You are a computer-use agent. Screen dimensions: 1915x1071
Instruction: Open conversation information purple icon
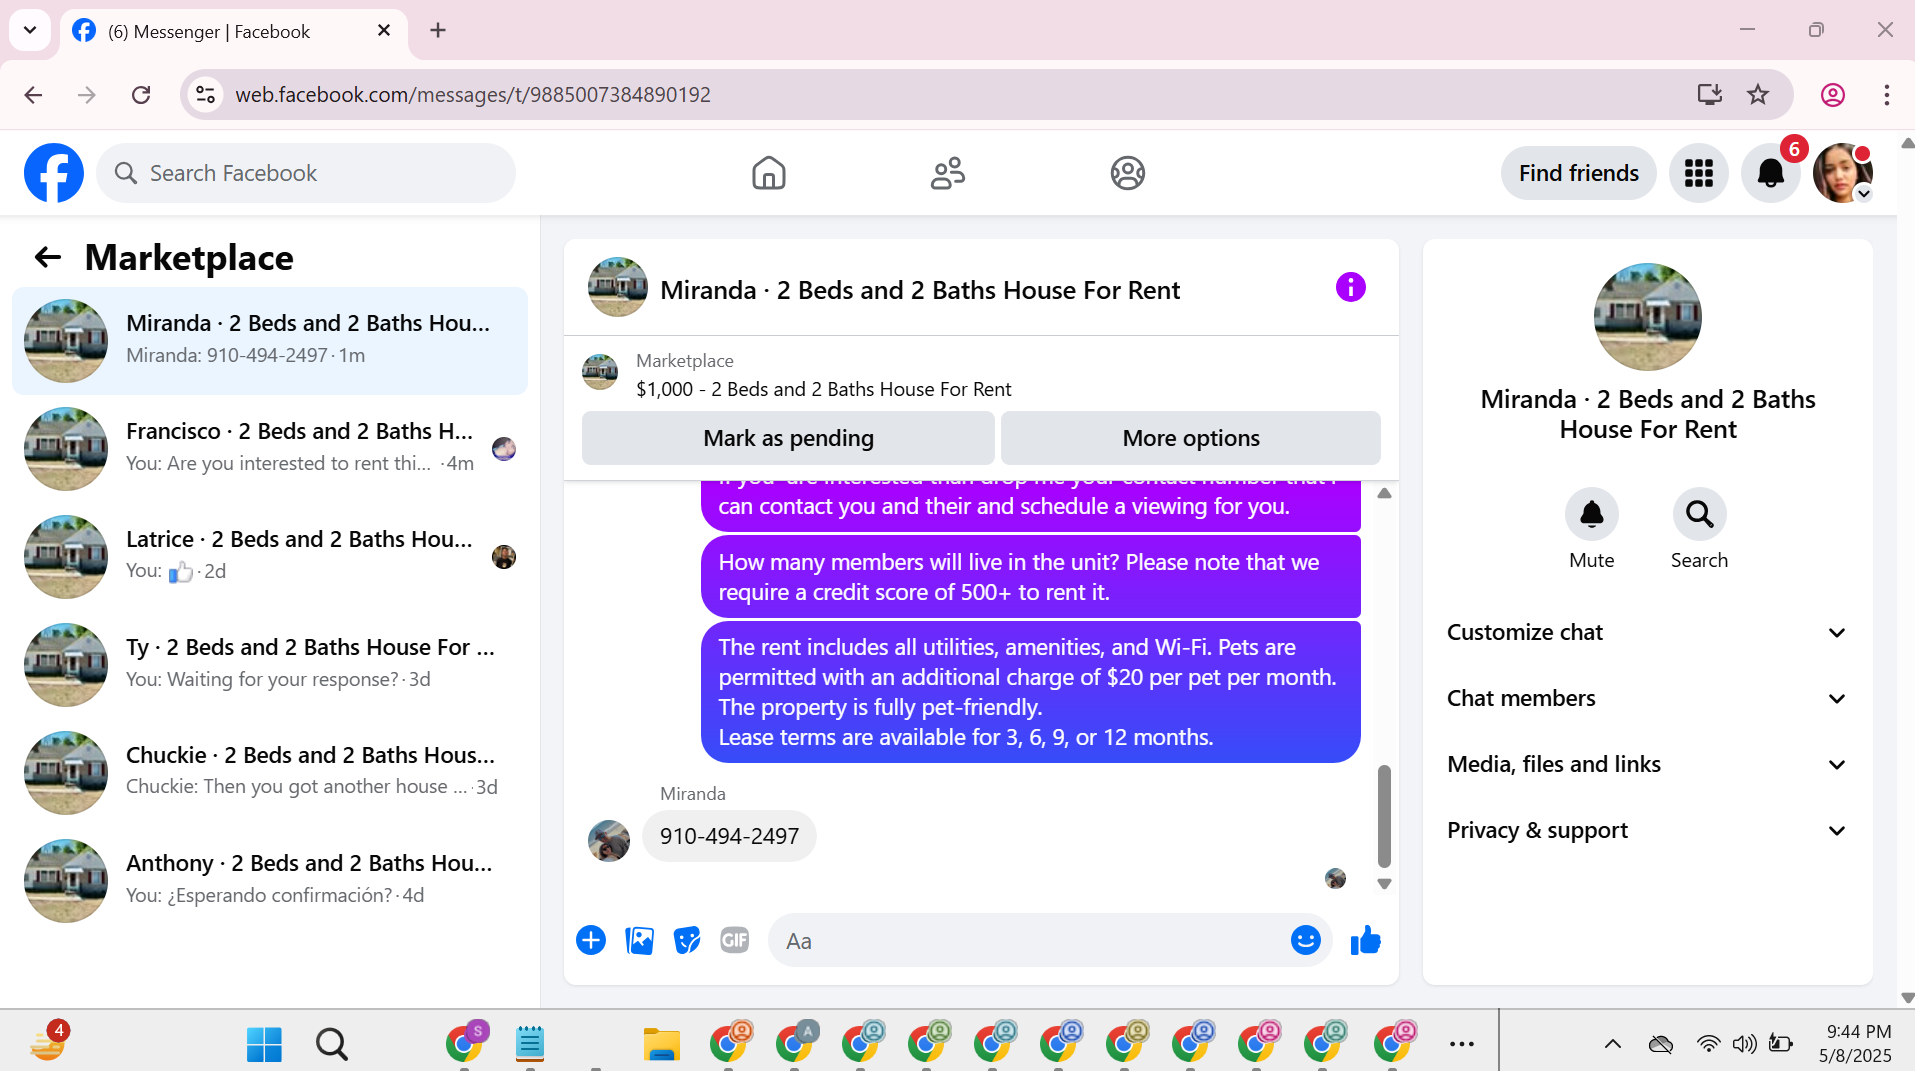(1350, 288)
